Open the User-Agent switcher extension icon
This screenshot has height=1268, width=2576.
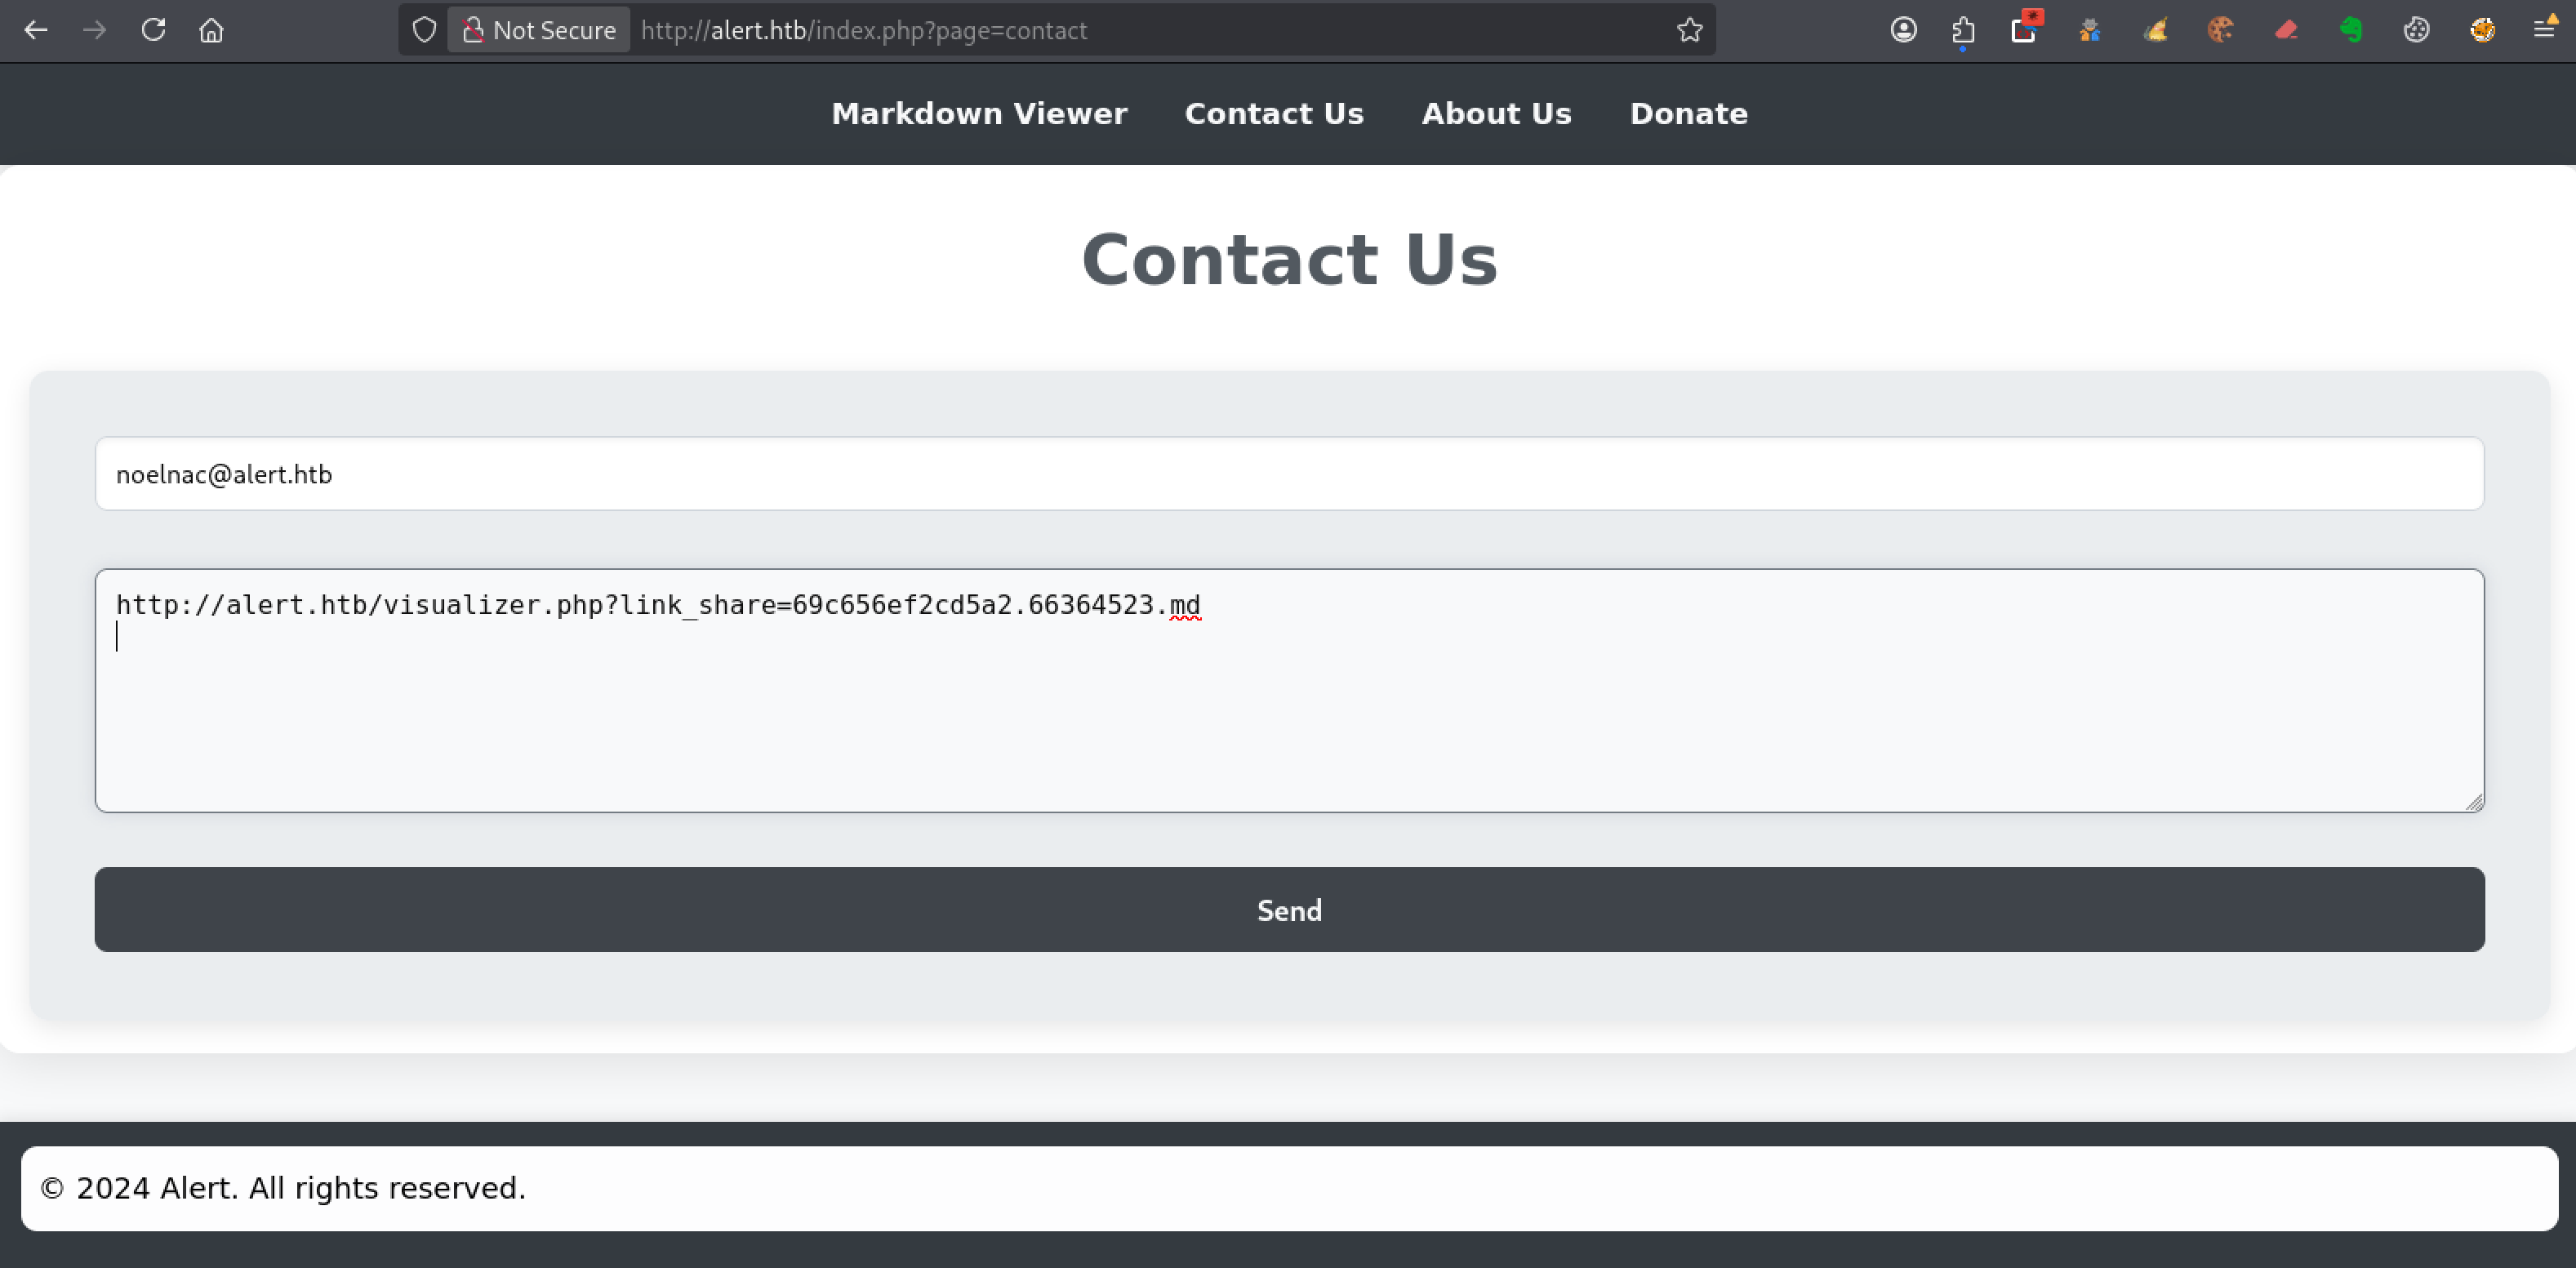tap(2090, 30)
